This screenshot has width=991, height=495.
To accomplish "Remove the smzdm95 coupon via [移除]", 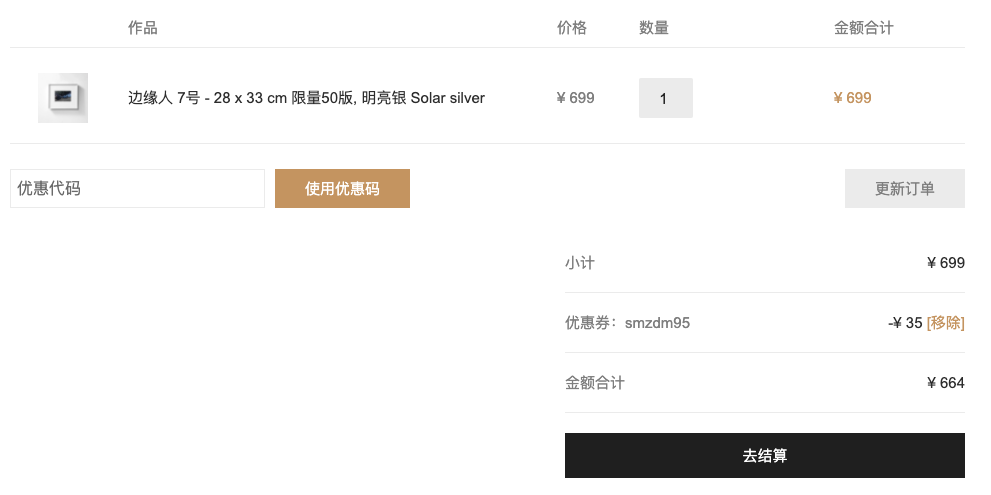I will (x=945, y=323).
